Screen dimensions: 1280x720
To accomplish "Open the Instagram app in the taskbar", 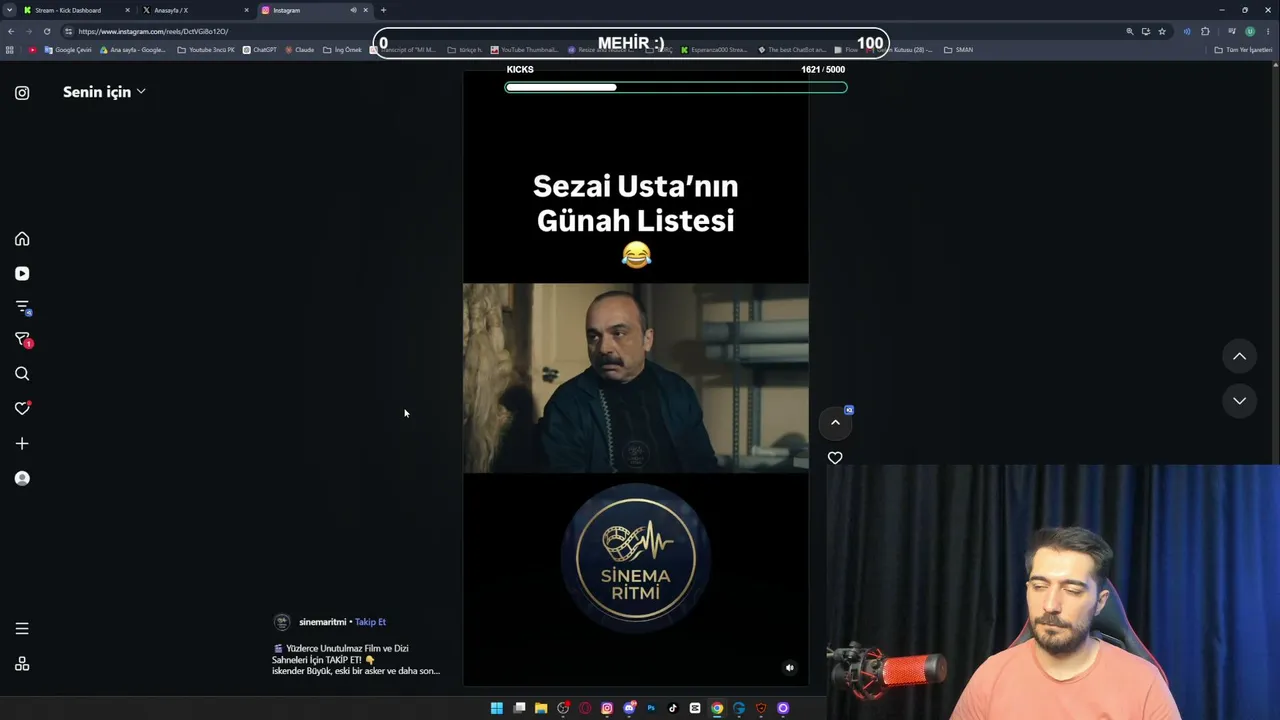I will pos(607,708).
